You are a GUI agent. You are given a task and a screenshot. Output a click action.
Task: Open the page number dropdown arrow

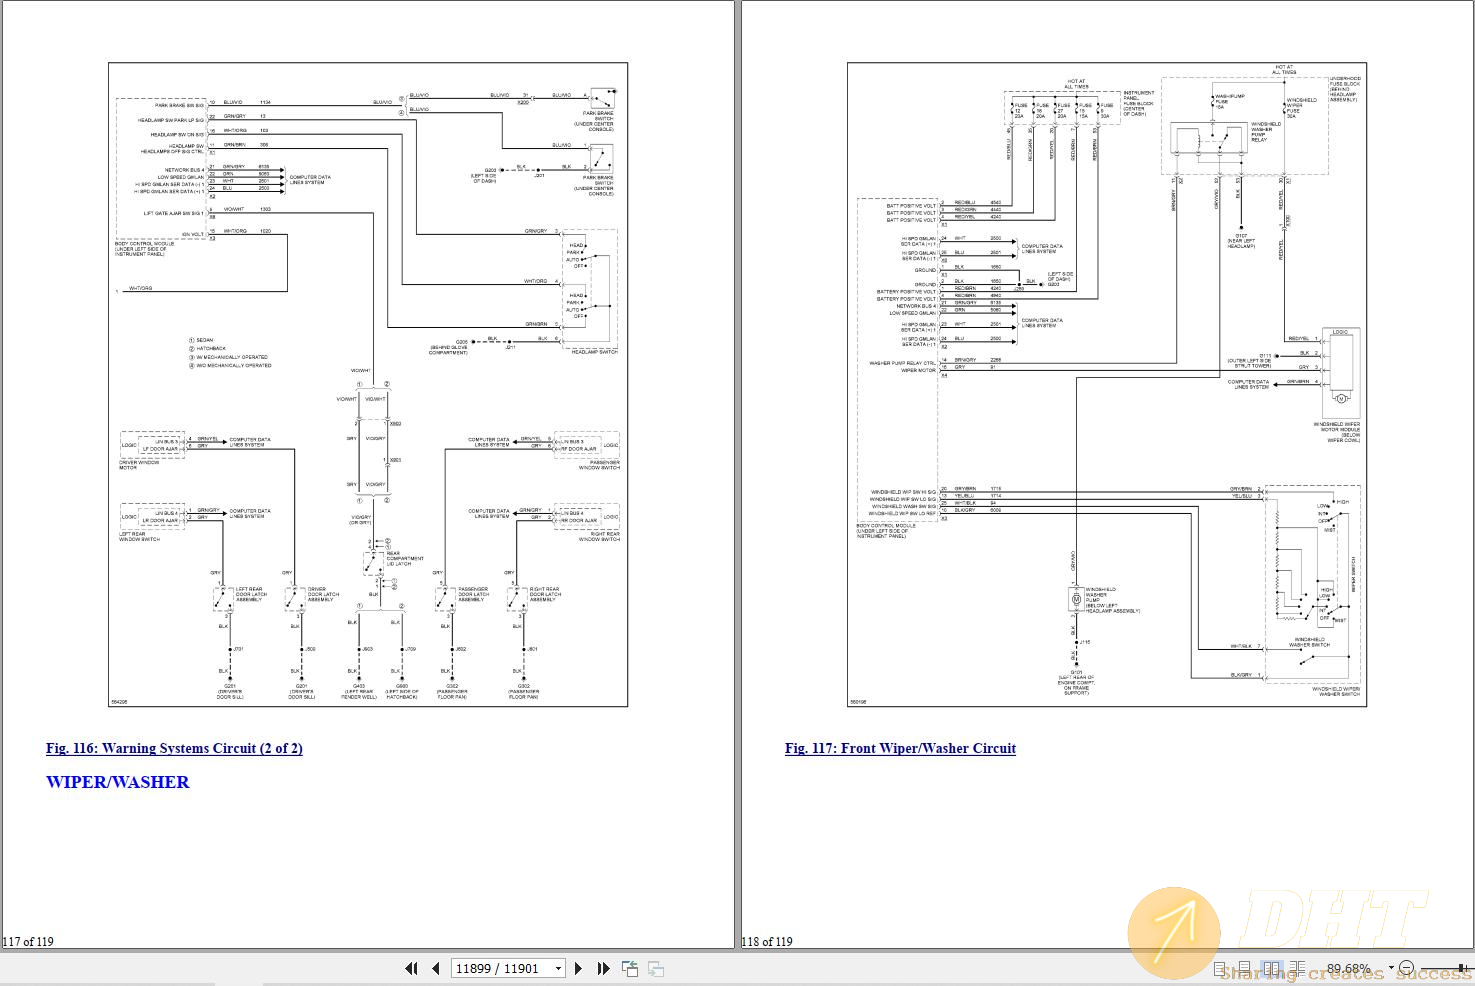pos(558,968)
